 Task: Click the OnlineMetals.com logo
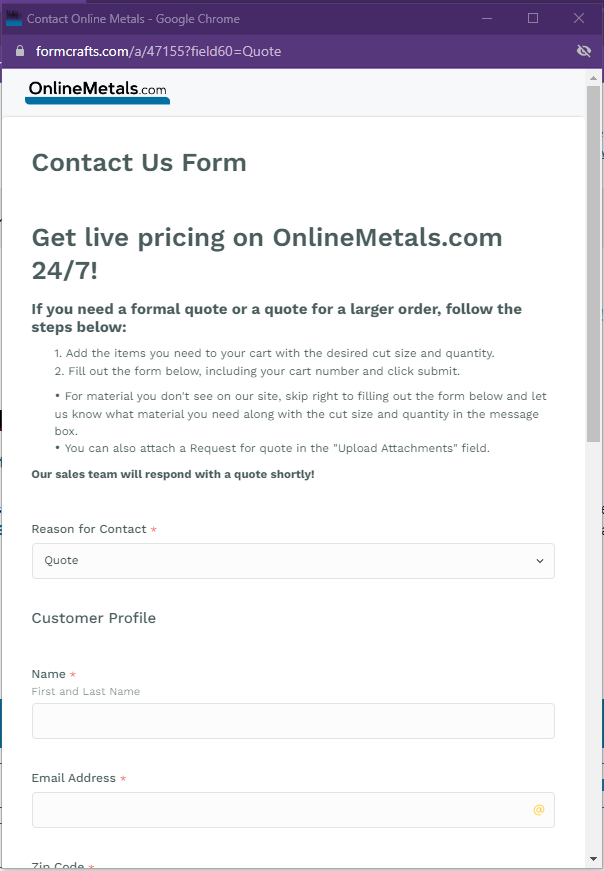point(96,91)
